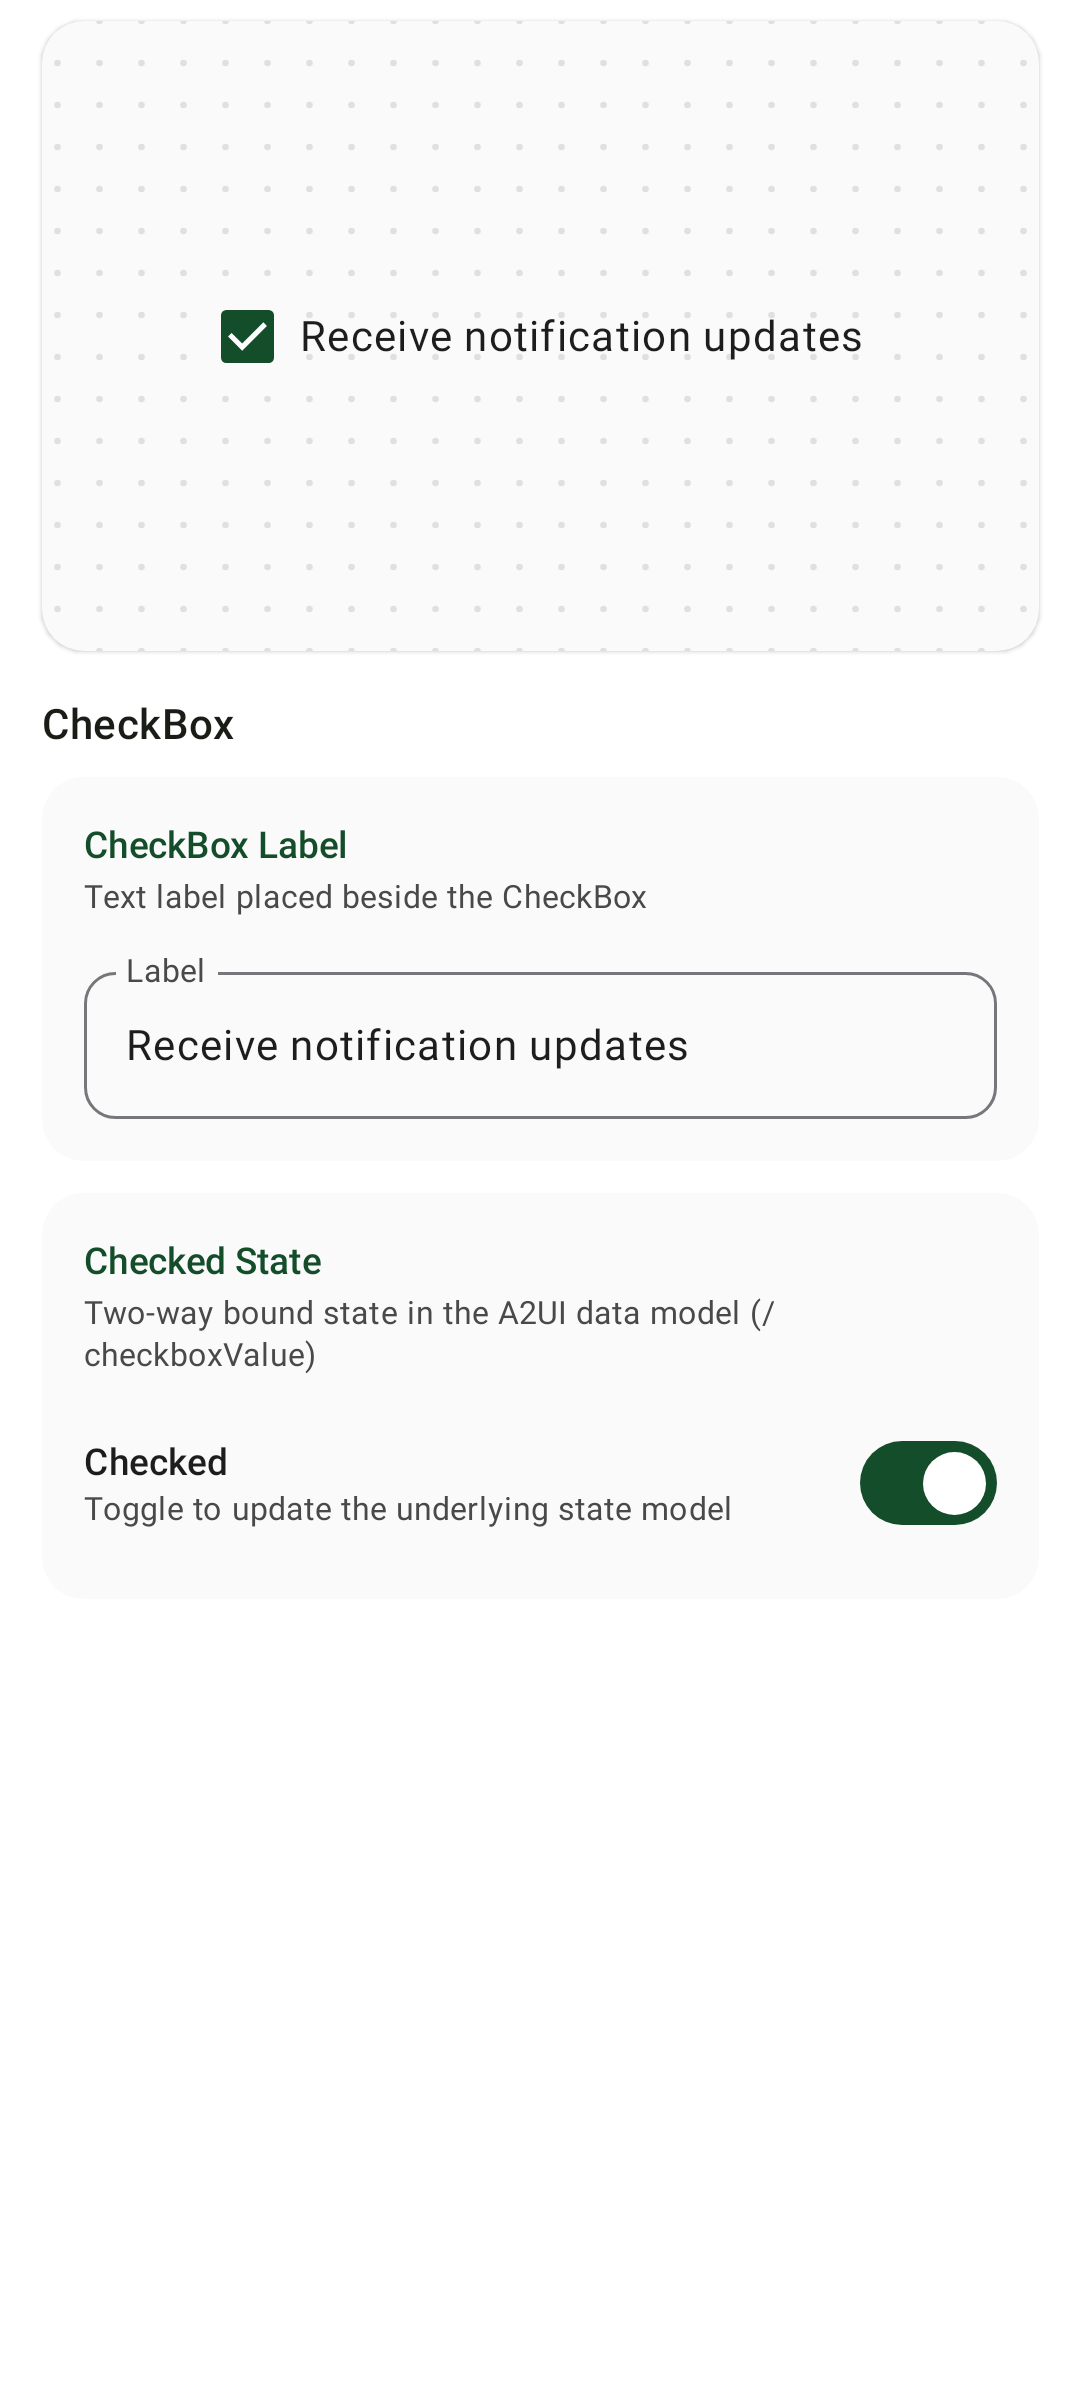Screen dimensions: 1082x2402
Task: Click the word 'checkboxValue)' in the description
Action: coord(200,1355)
